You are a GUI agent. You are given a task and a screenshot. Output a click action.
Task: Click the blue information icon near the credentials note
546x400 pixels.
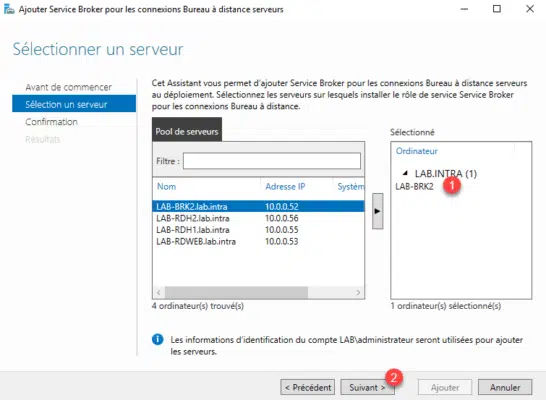[x=157, y=339]
